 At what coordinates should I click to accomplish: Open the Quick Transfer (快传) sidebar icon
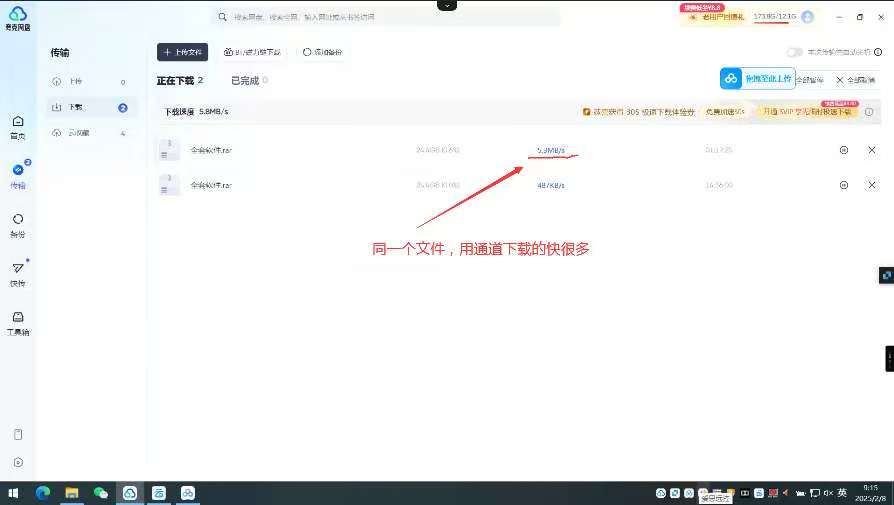tap(18, 274)
